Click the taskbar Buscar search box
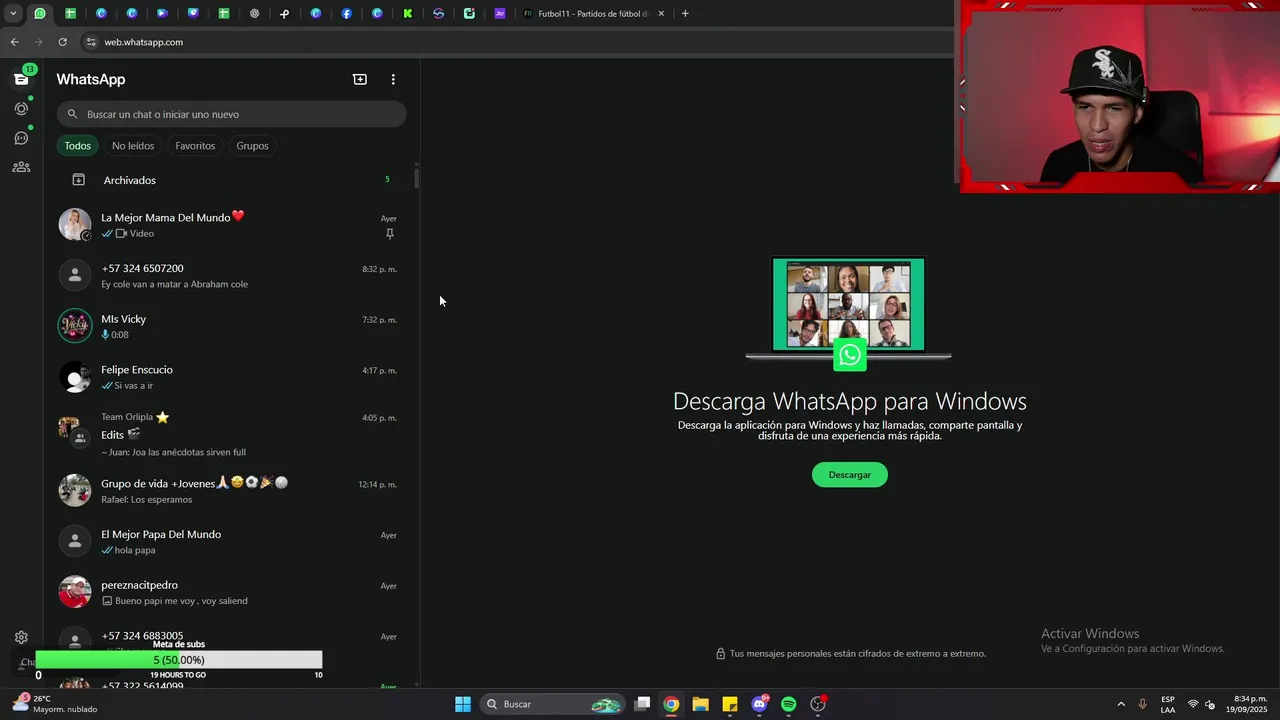Viewport: 1280px width, 720px height. (554, 704)
